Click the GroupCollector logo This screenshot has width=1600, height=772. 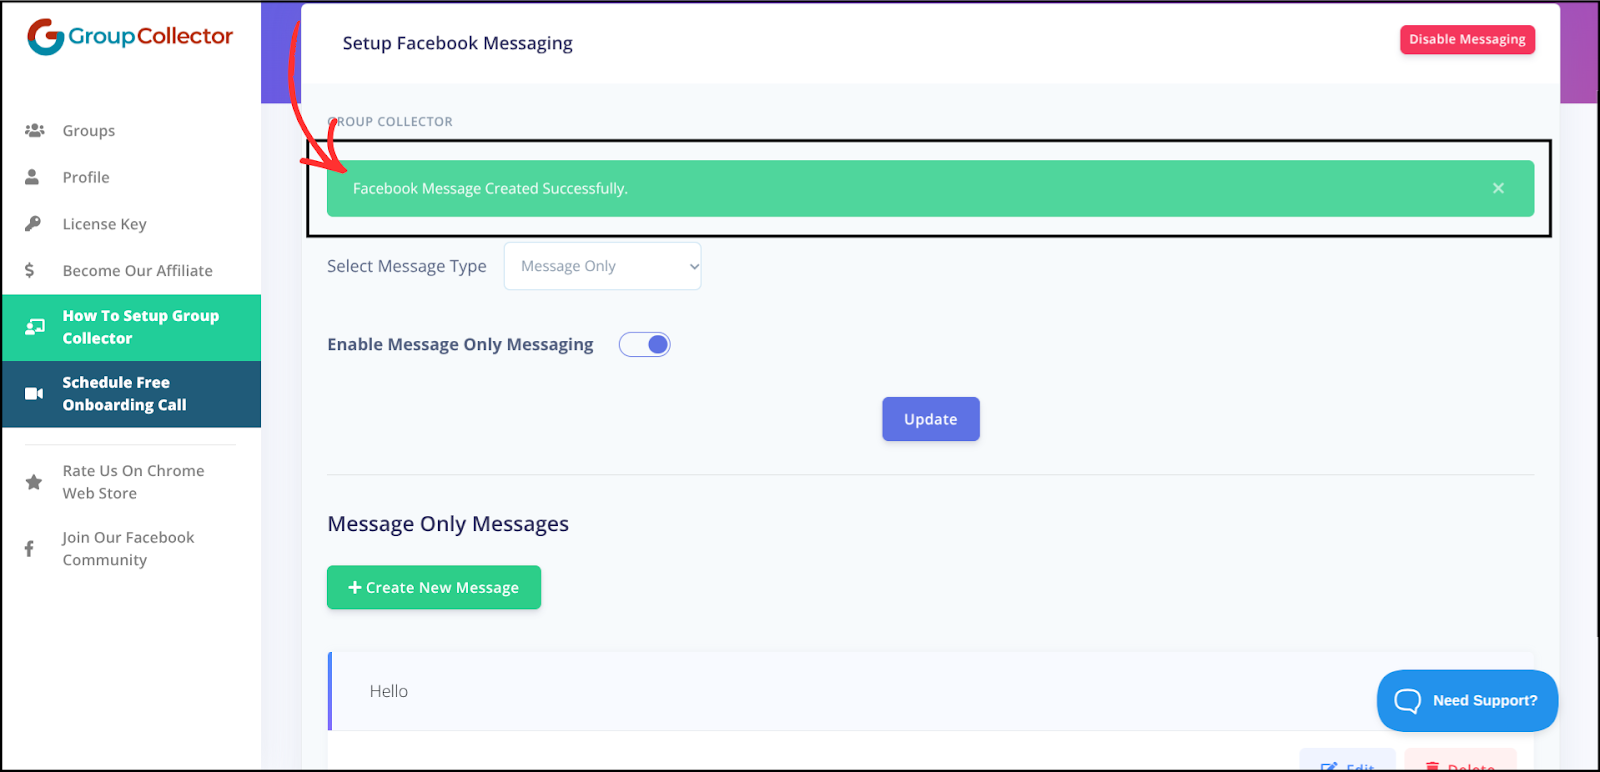click(x=130, y=37)
